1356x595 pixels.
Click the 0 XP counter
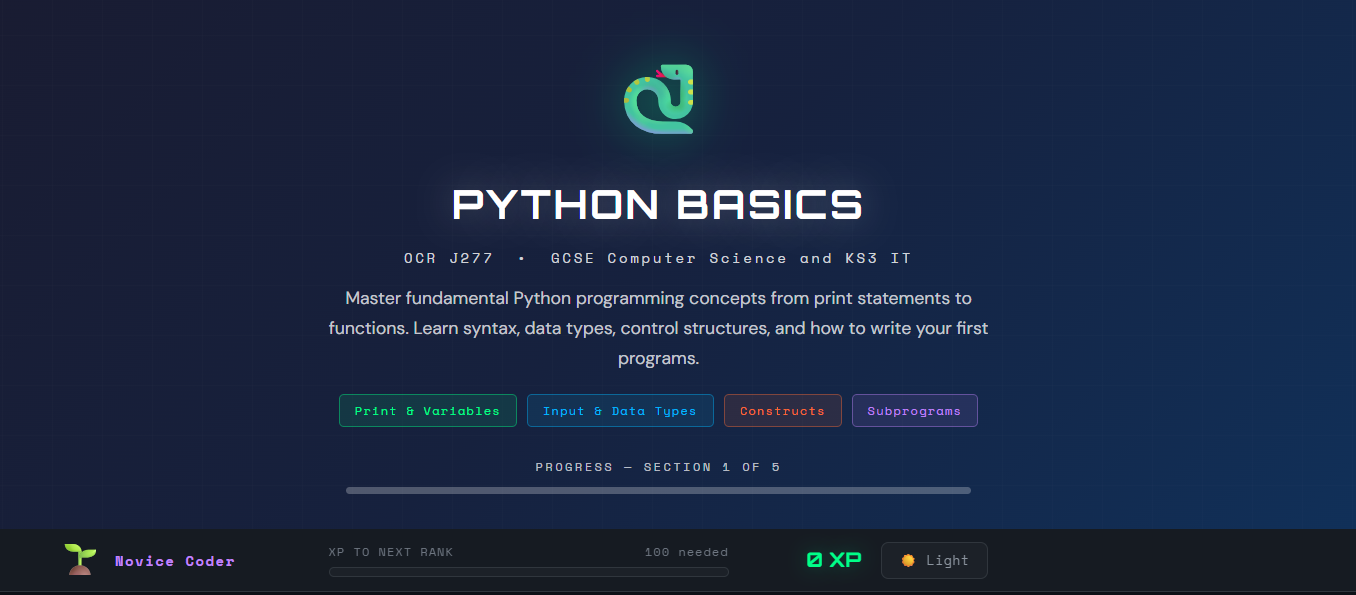point(834,560)
